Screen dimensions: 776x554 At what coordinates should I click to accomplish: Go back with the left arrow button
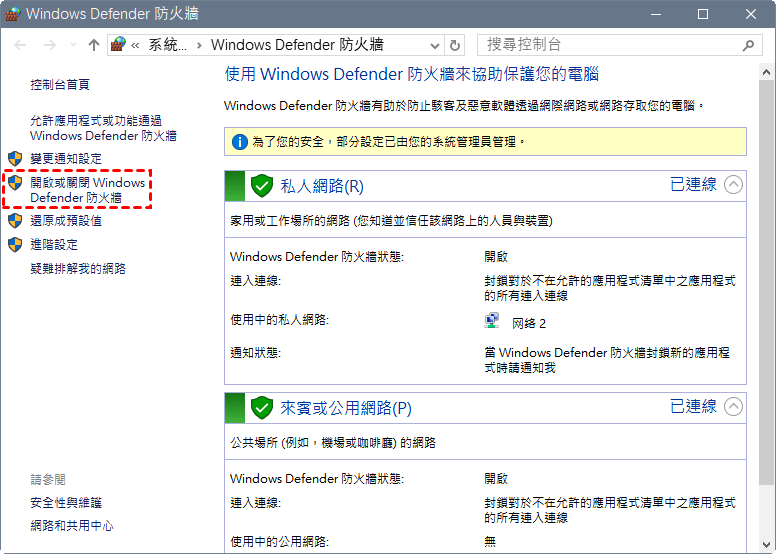20,45
